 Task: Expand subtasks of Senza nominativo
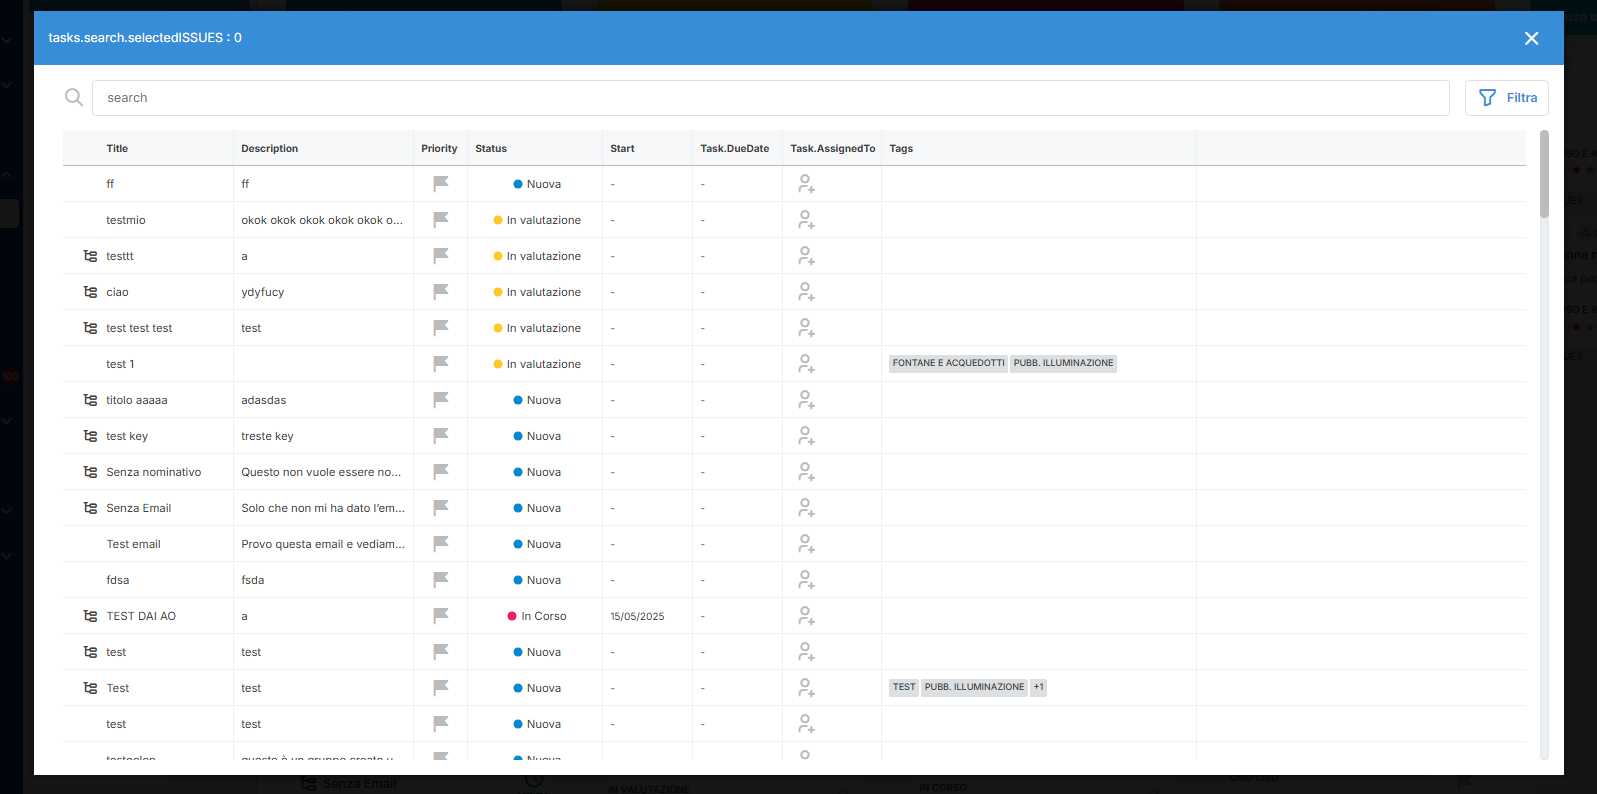(90, 472)
